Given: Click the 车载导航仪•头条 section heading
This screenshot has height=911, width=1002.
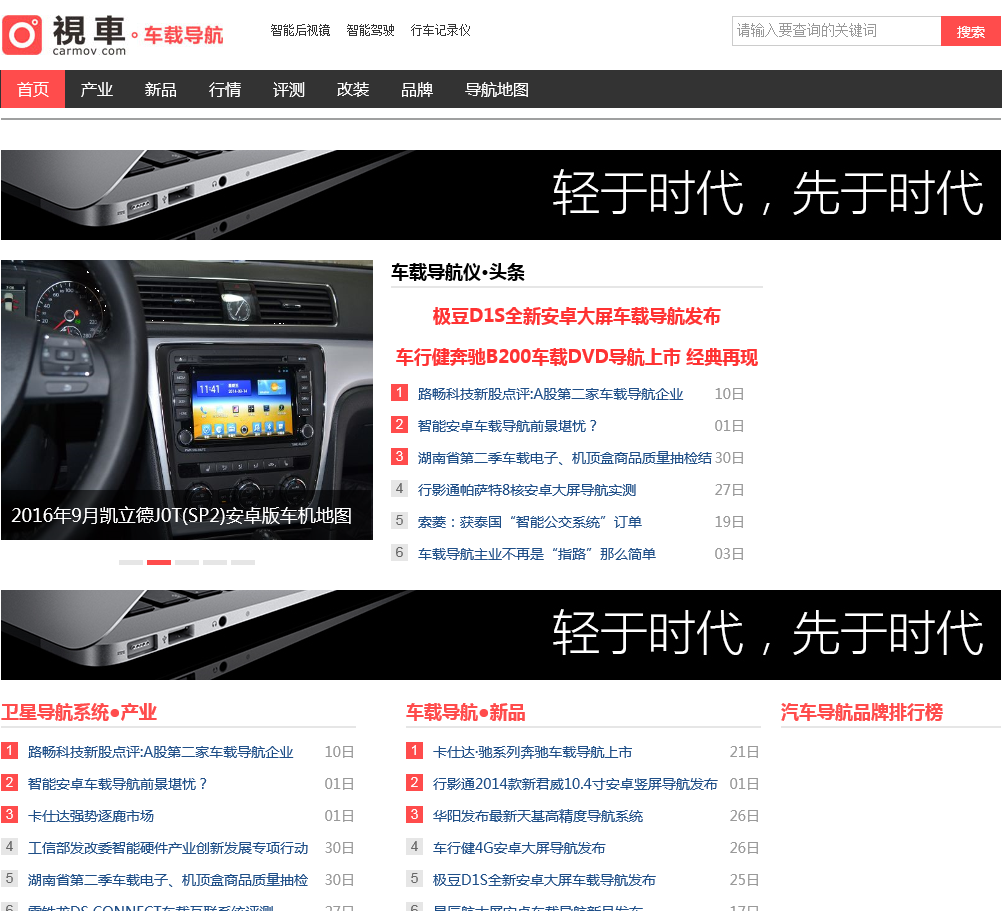Looking at the screenshot, I should point(458,272).
